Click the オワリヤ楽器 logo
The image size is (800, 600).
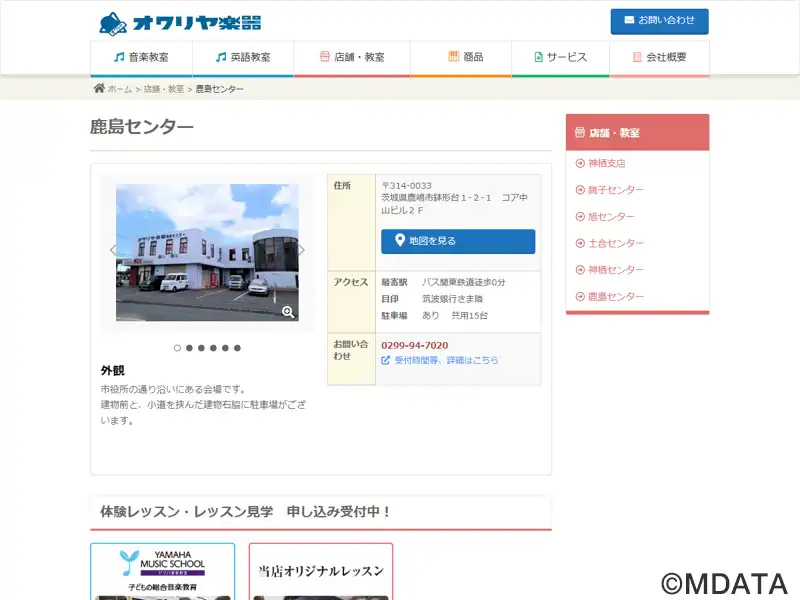pyautogui.click(x=180, y=22)
